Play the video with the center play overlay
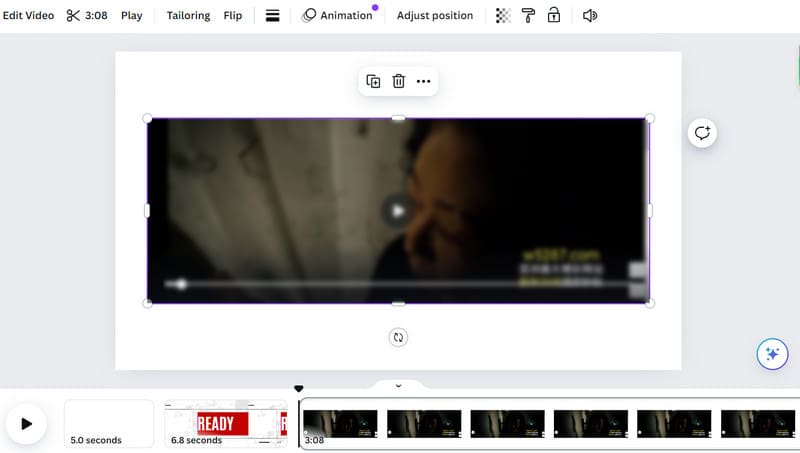800x453 pixels. click(x=398, y=211)
